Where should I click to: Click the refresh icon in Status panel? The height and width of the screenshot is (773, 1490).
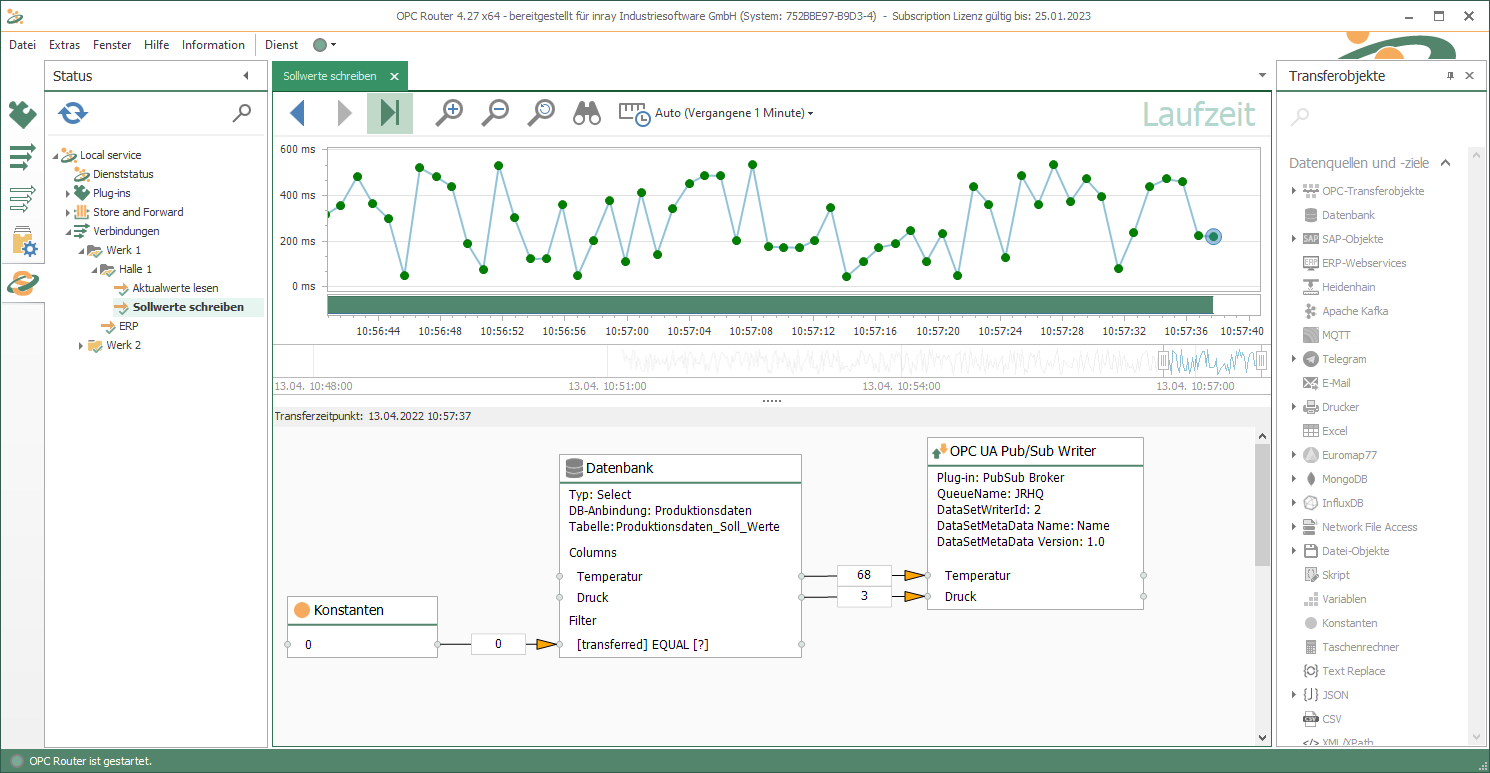(72, 113)
